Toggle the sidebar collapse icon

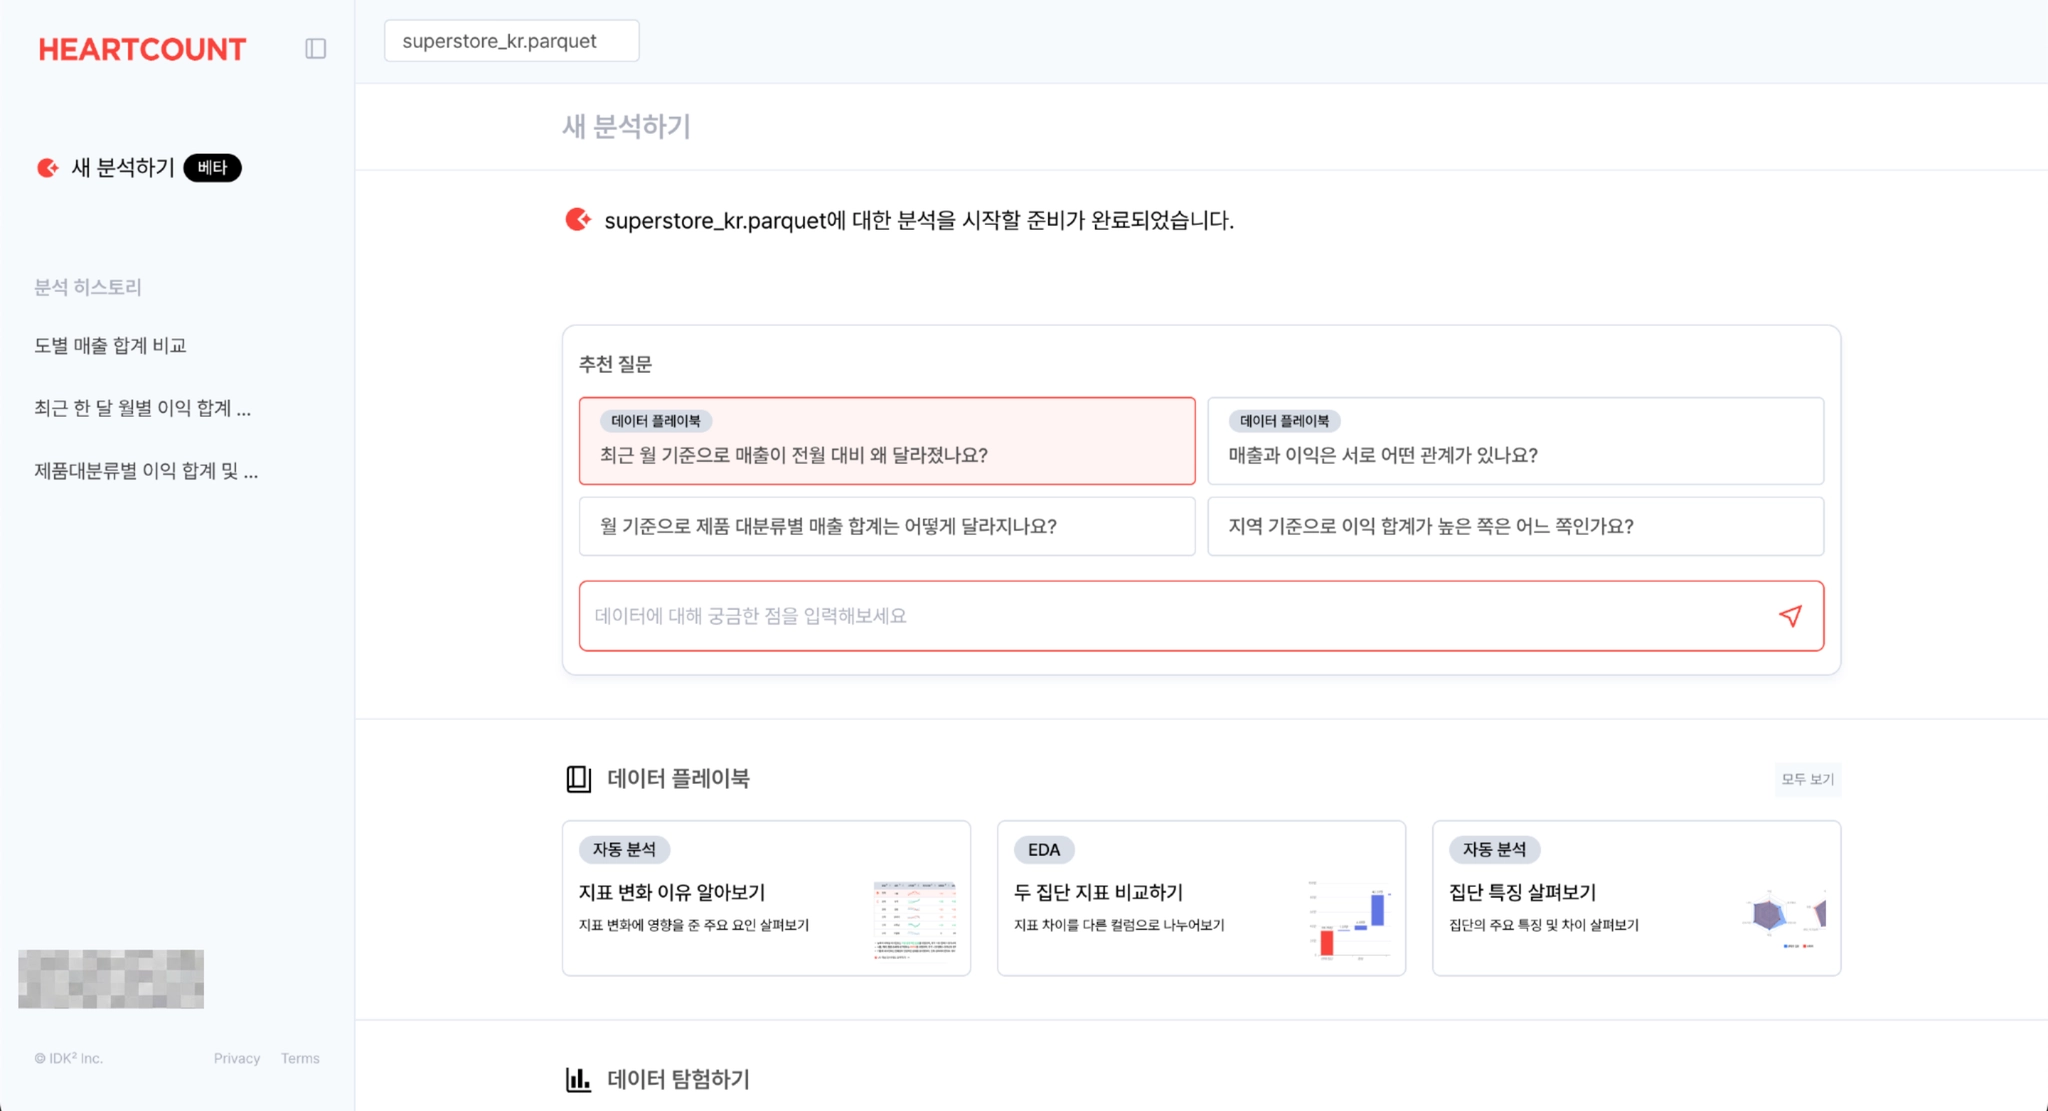point(315,48)
